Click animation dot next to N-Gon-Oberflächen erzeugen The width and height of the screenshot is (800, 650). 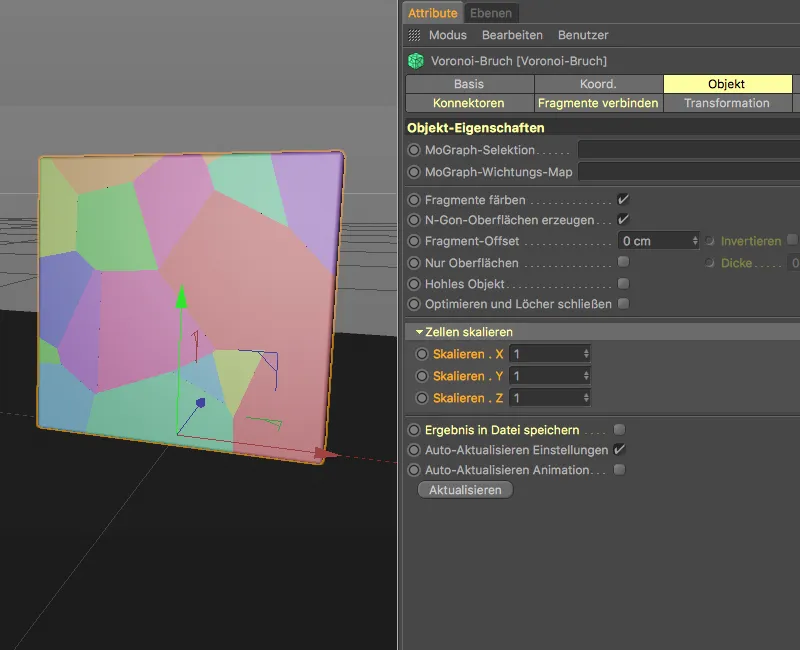(x=414, y=220)
